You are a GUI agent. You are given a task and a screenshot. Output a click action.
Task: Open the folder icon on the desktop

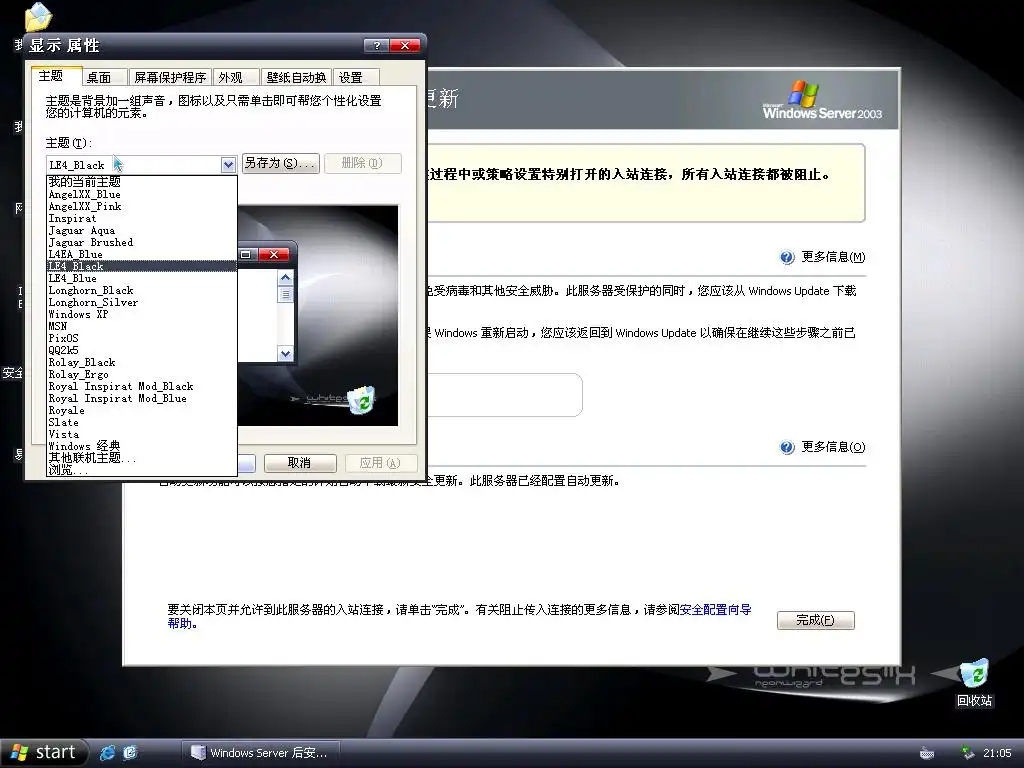(x=38, y=17)
